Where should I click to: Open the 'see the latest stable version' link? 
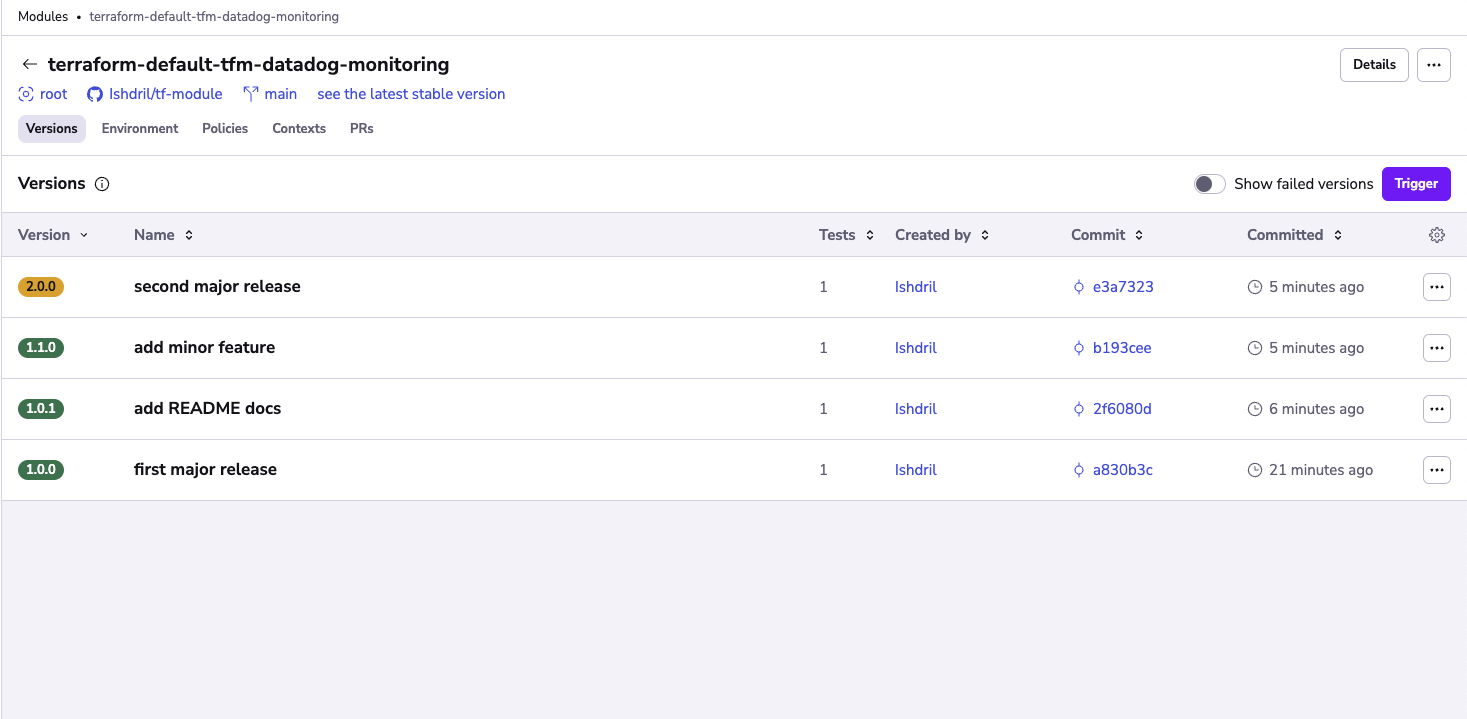(x=411, y=94)
